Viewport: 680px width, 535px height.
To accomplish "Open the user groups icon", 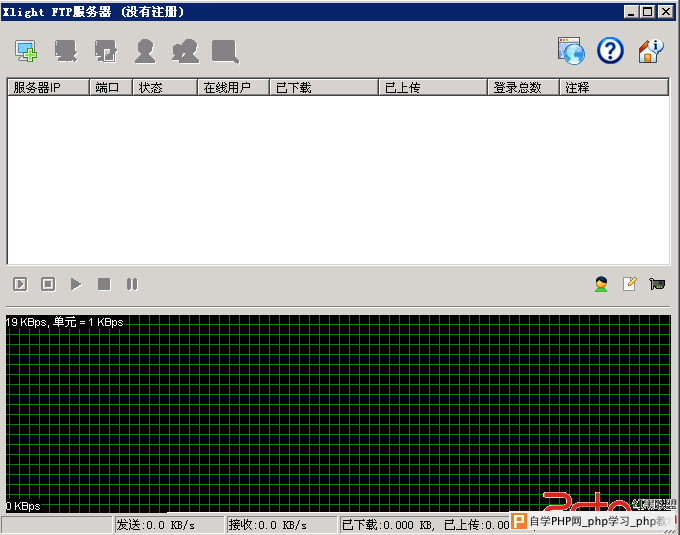I will click(186, 51).
